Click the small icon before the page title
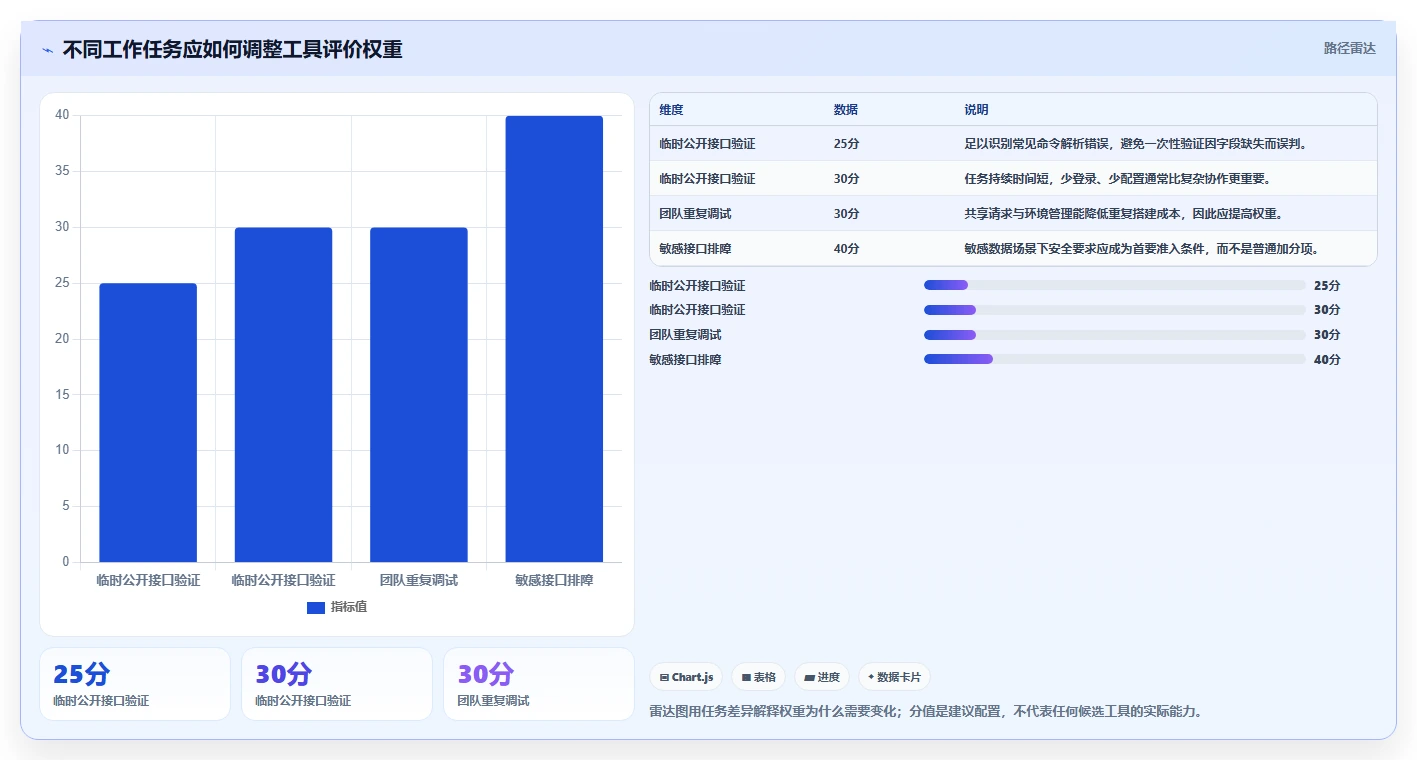The width and height of the screenshot is (1417, 760). pyautogui.click(x=48, y=50)
